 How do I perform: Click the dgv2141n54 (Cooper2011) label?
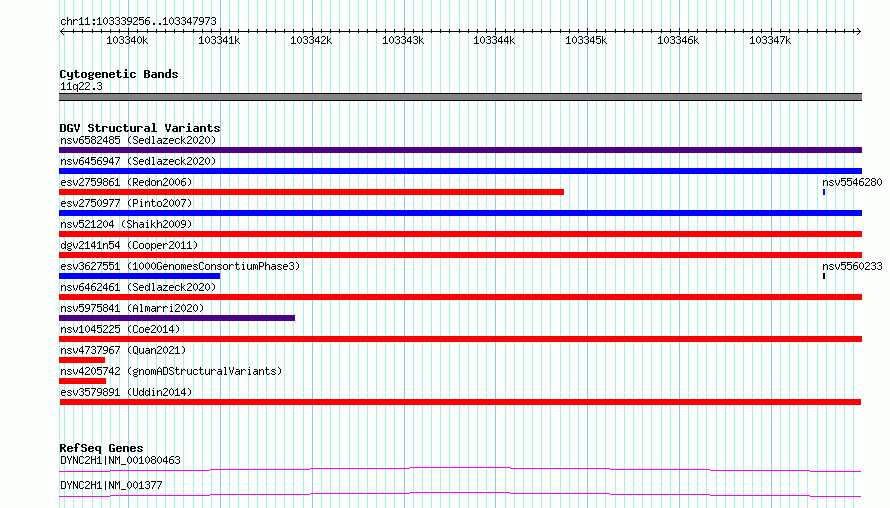coord(129,245)
